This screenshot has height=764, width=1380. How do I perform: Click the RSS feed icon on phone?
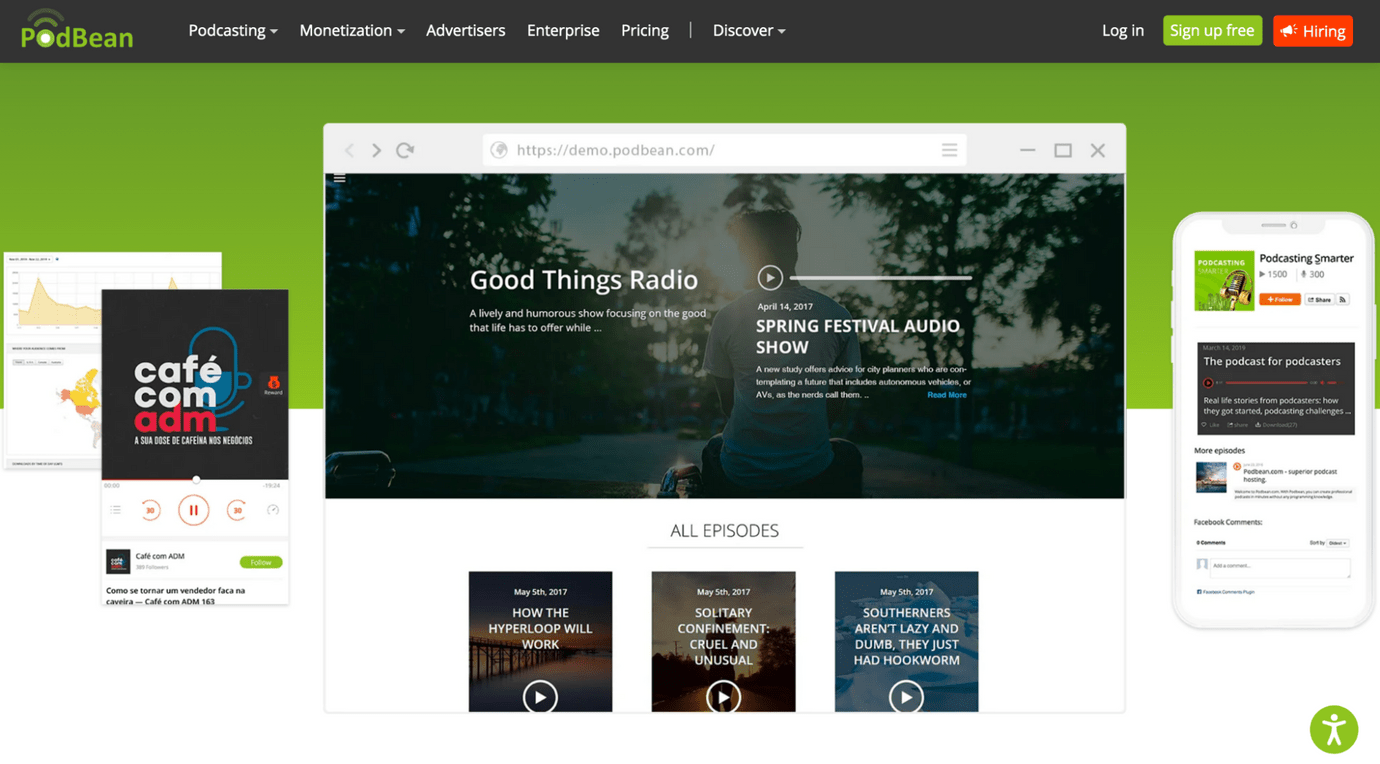click(1343, 299)
